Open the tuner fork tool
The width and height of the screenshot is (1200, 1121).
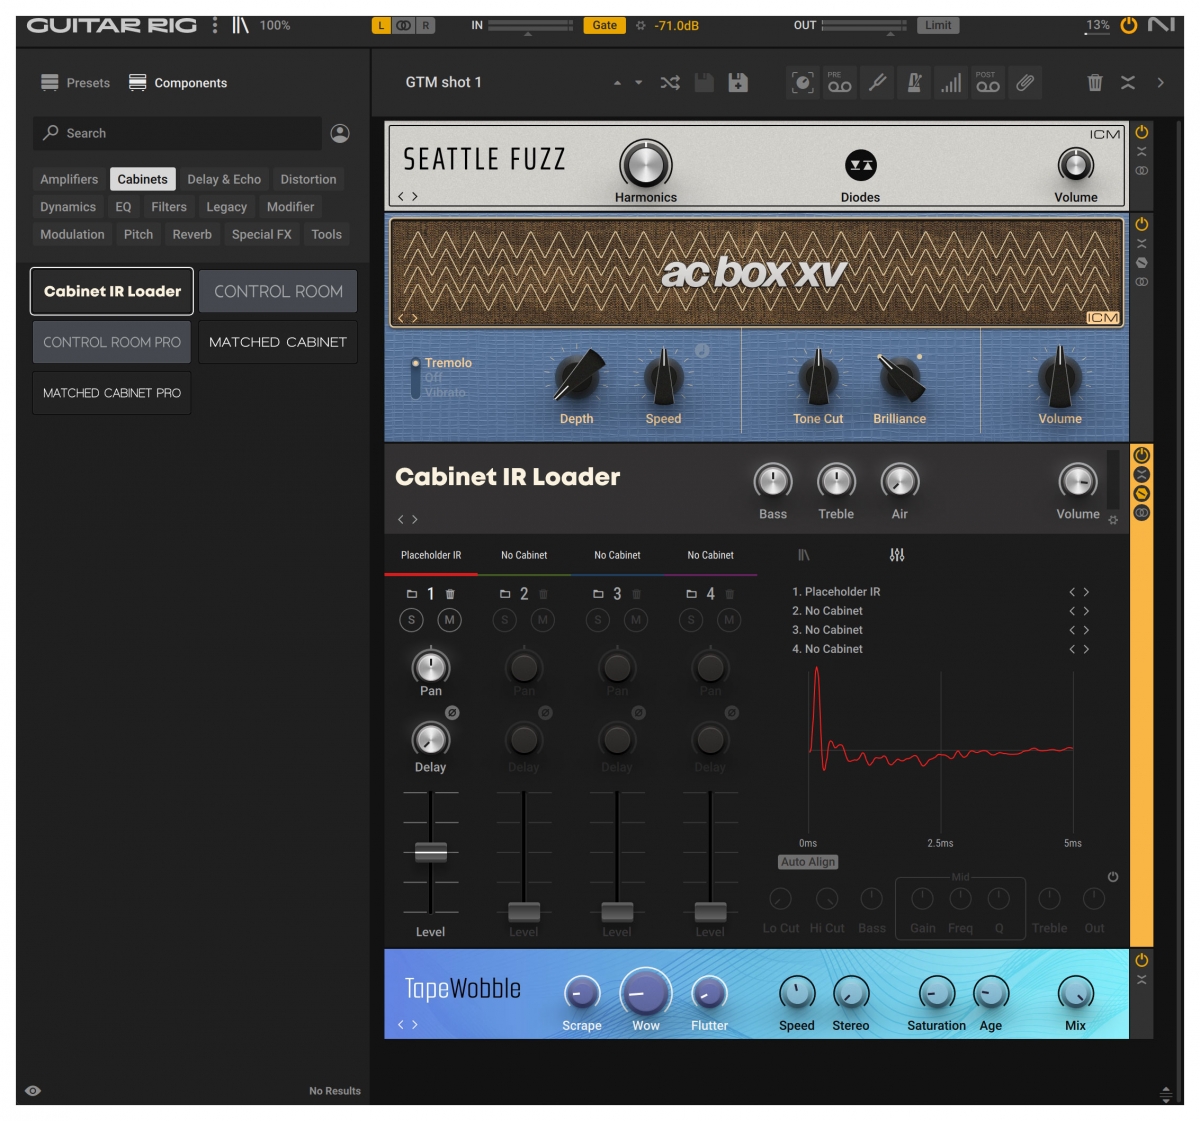pyautogui.click(x=877, y=83)
